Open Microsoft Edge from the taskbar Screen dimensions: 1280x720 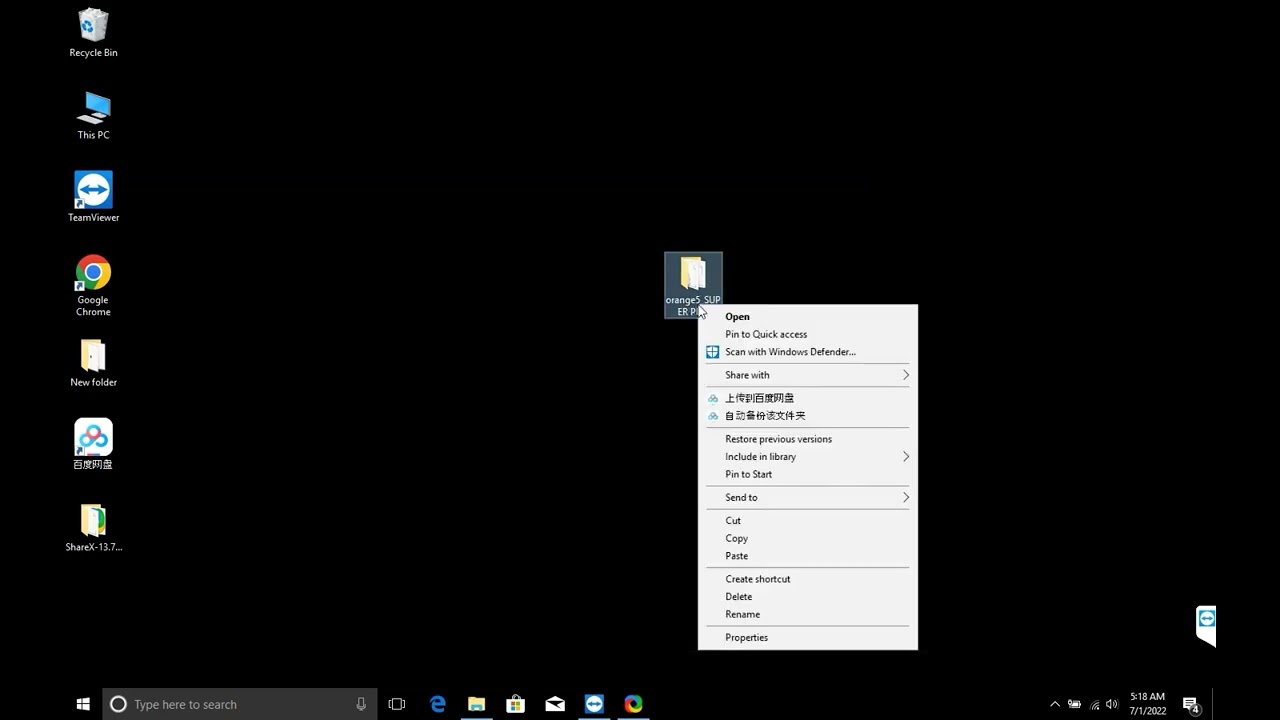tap(437, 704)
